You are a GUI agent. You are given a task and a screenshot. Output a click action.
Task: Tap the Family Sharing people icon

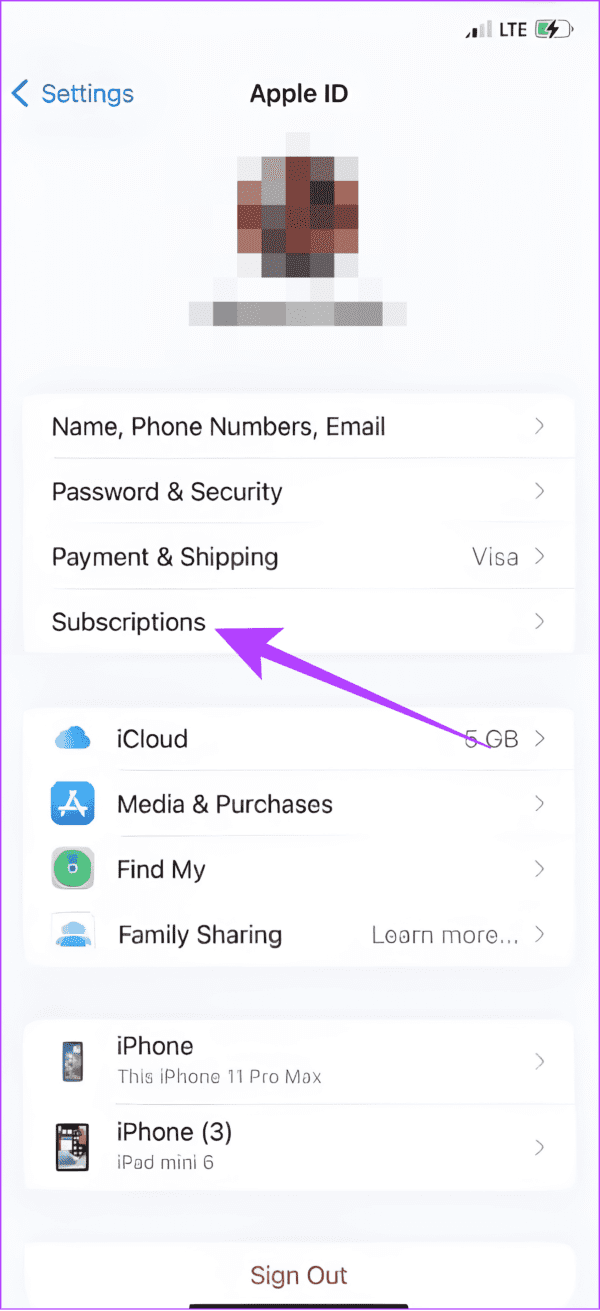coord(72,934)
